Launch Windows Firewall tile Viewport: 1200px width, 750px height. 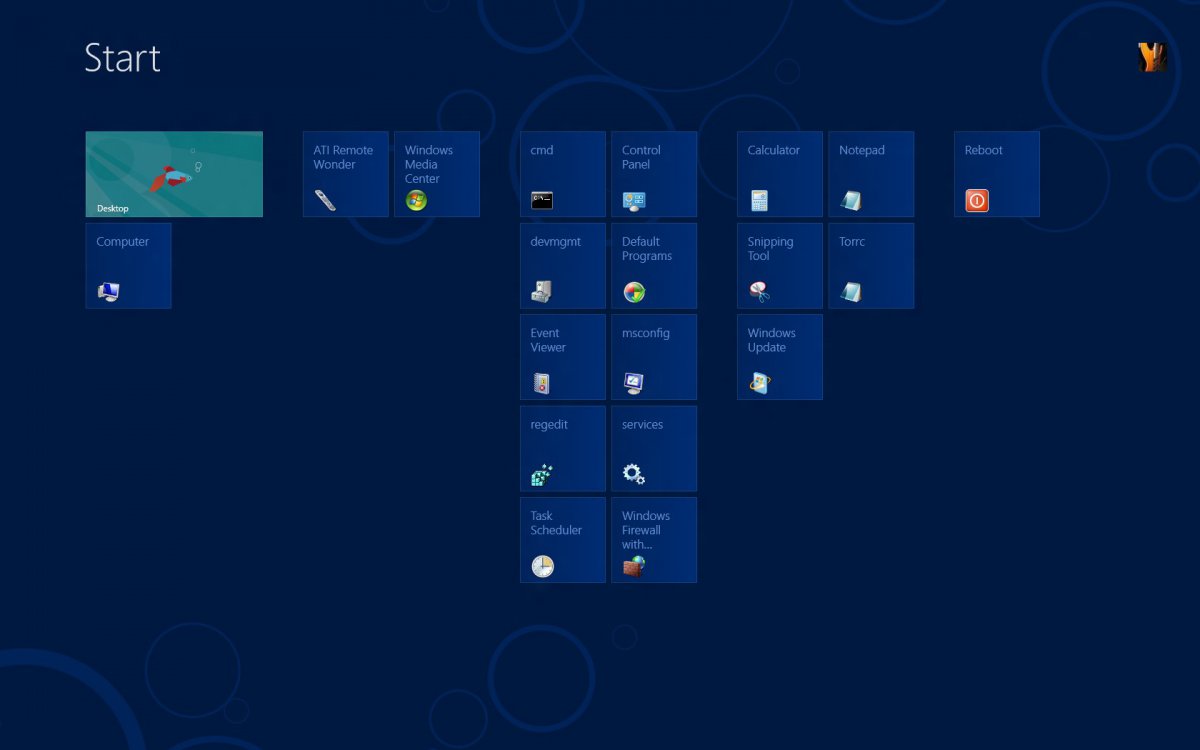tap(653, 539)
